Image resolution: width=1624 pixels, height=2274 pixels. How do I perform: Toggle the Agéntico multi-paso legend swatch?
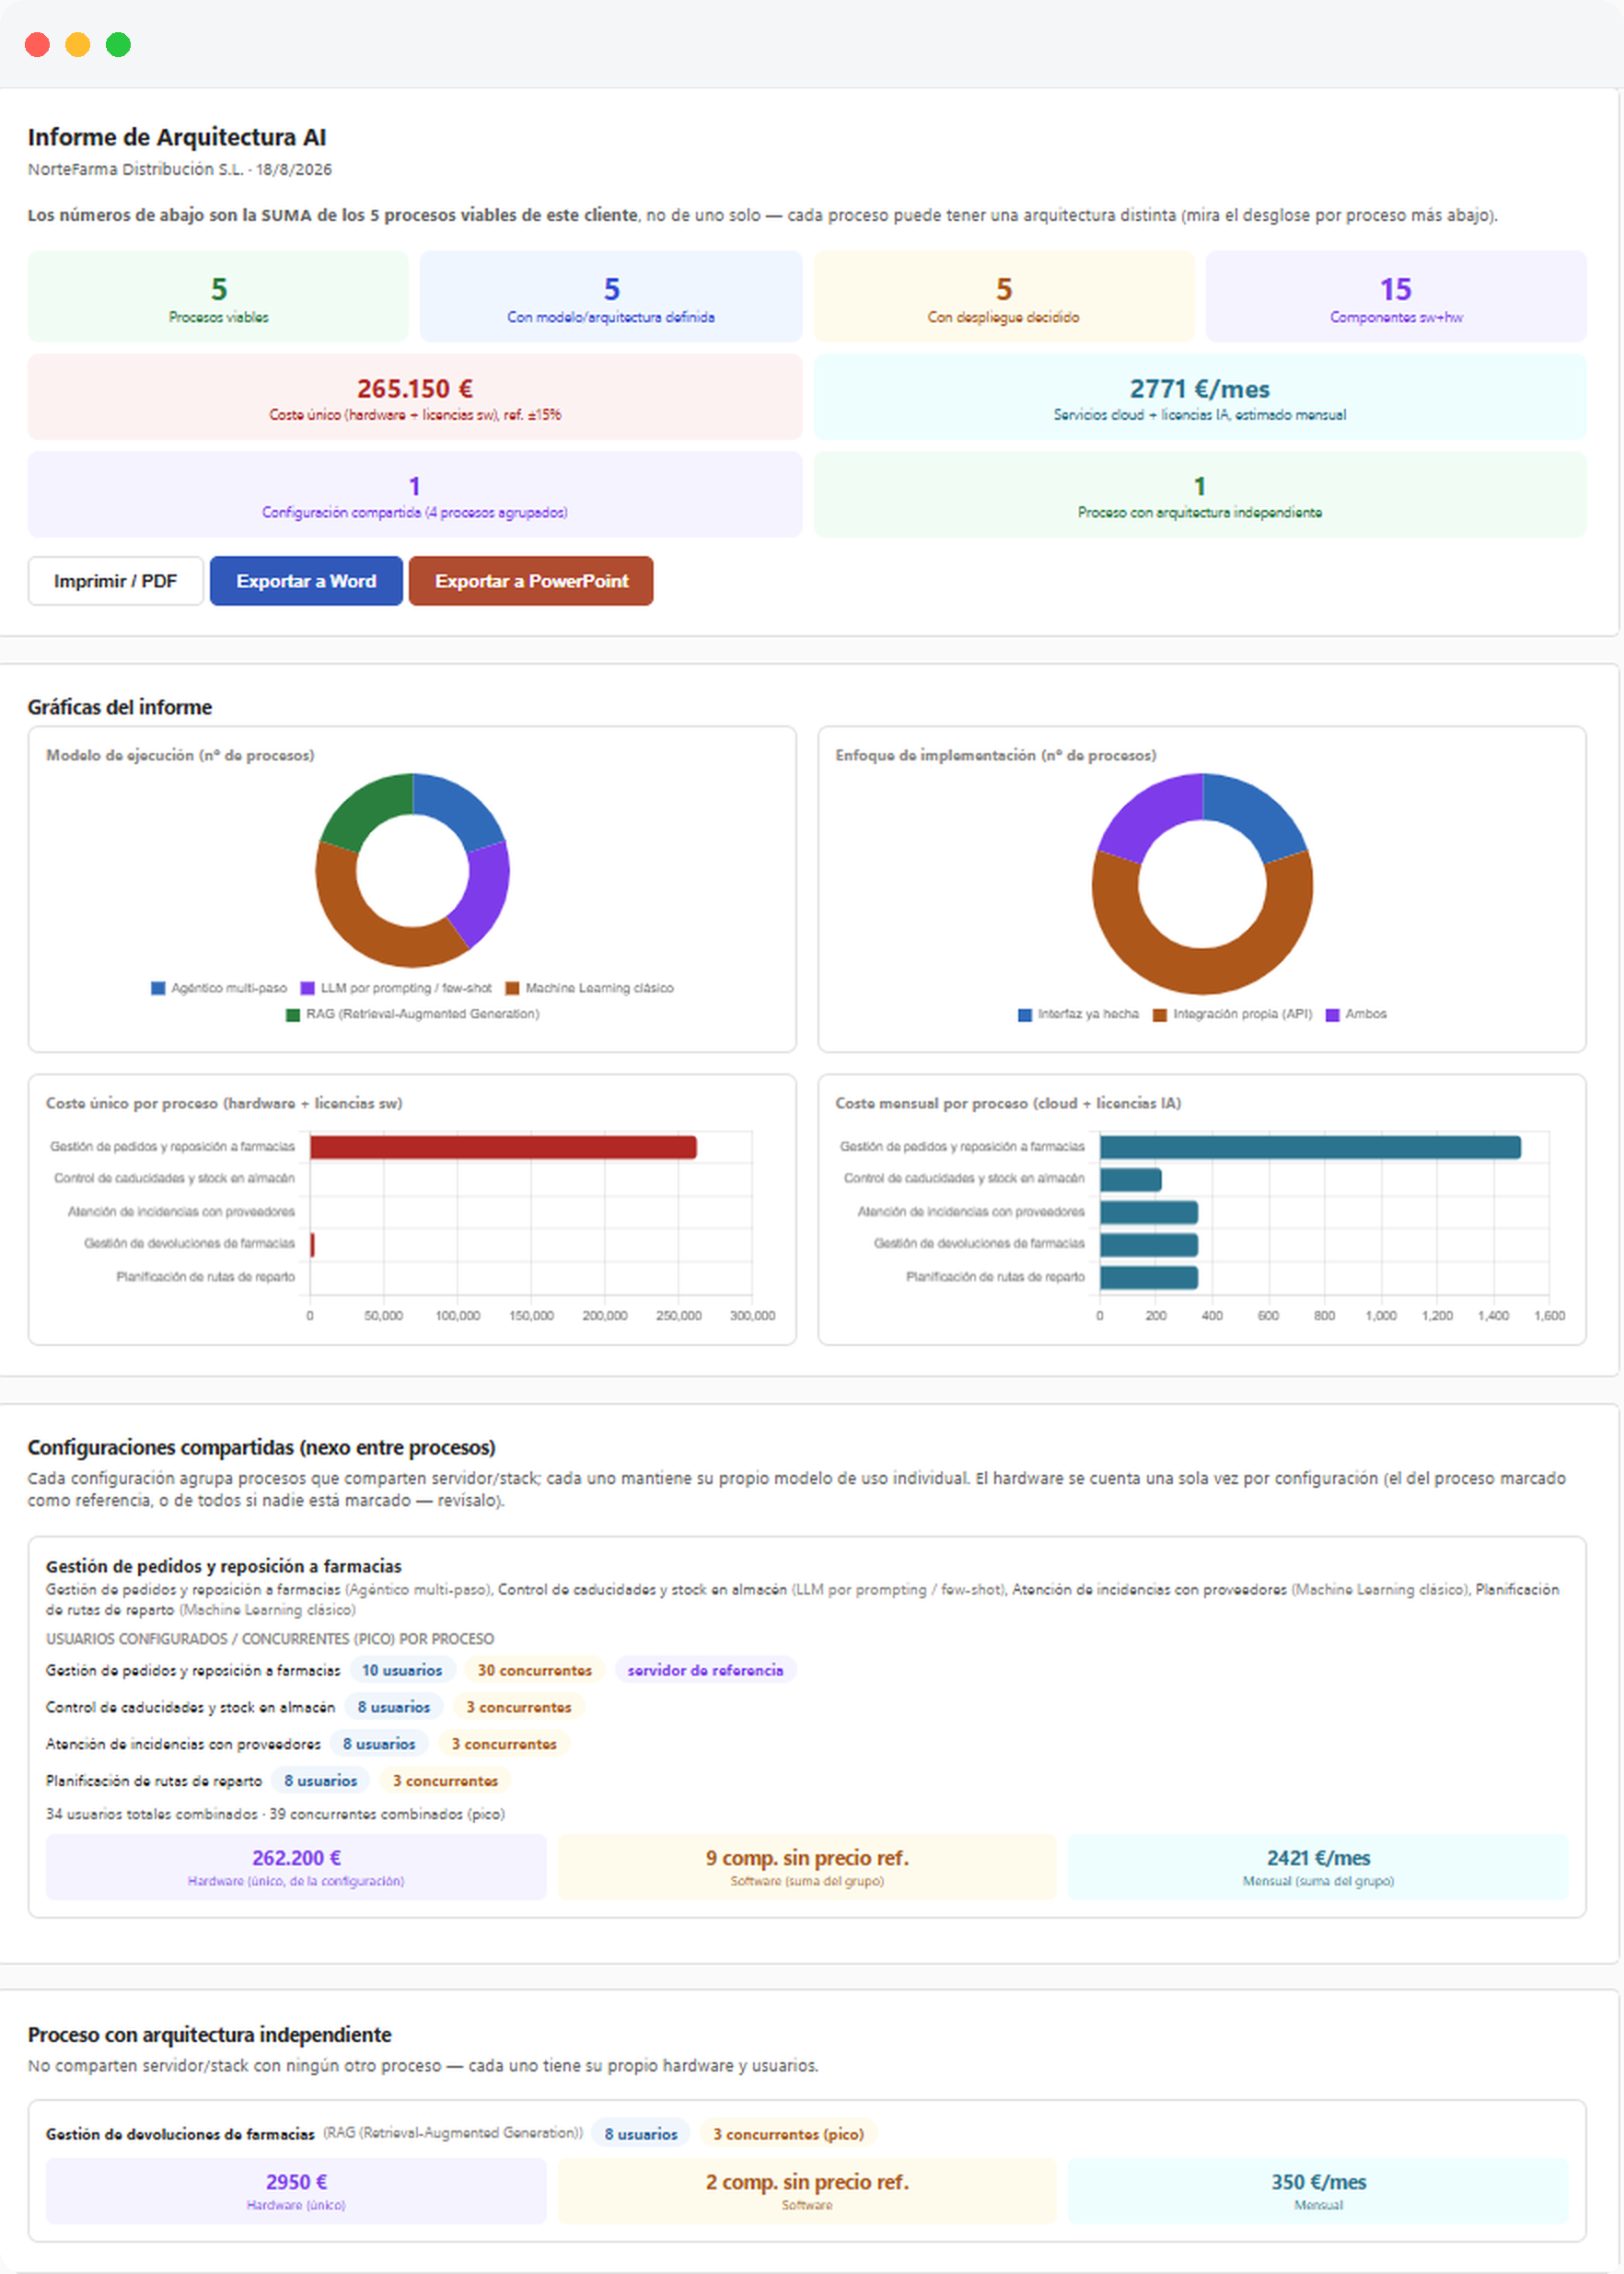[x=158, y=988]
